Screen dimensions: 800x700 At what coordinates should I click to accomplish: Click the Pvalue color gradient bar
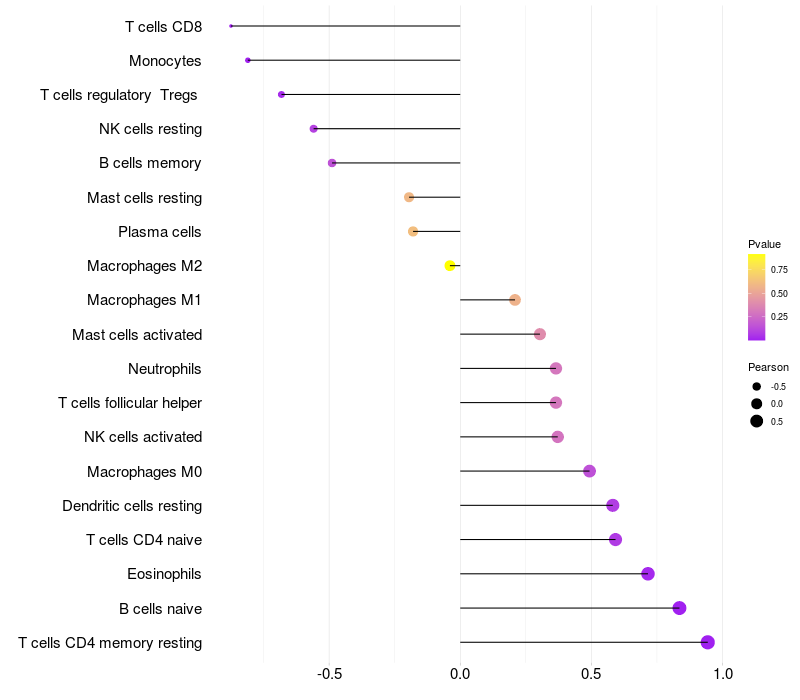756,297
